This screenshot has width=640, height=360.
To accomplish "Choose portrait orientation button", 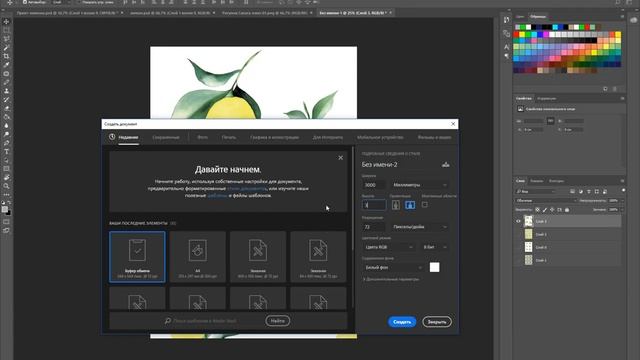I will [396, 205].
